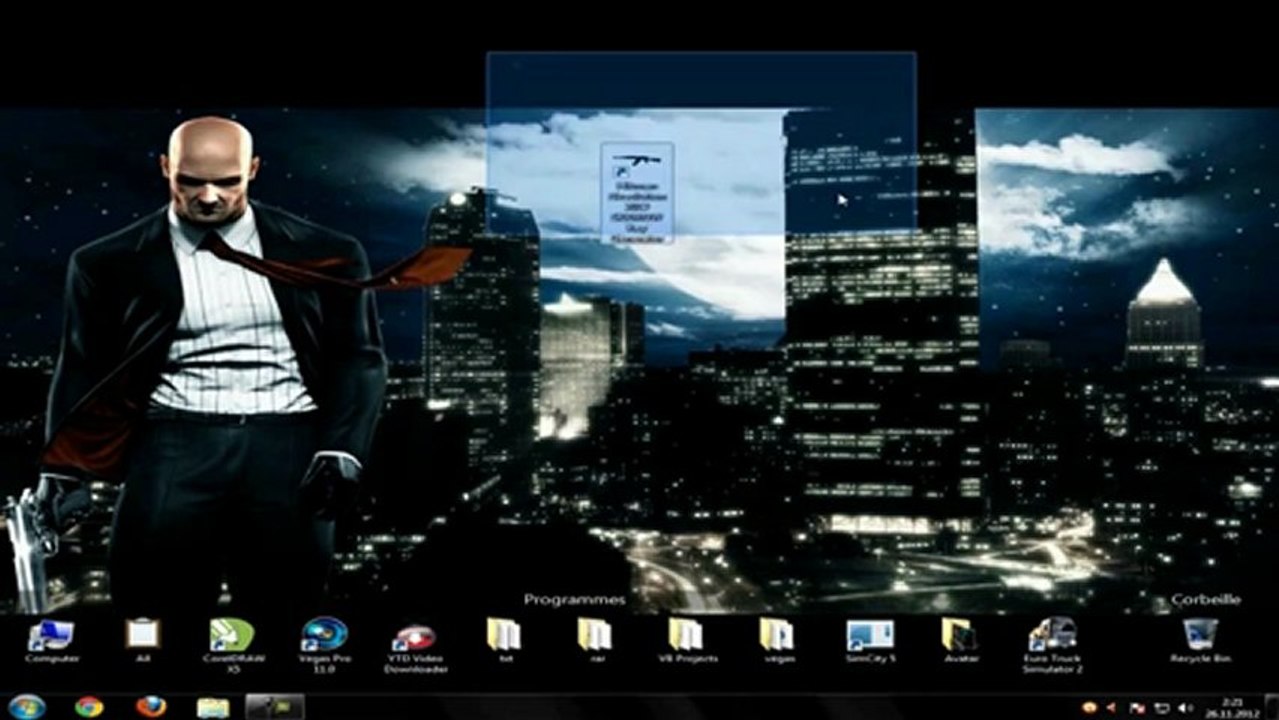Launch the CorelDRAW X5 shortcut
The image size is (1279, 720).
click(x=232, y=646)
